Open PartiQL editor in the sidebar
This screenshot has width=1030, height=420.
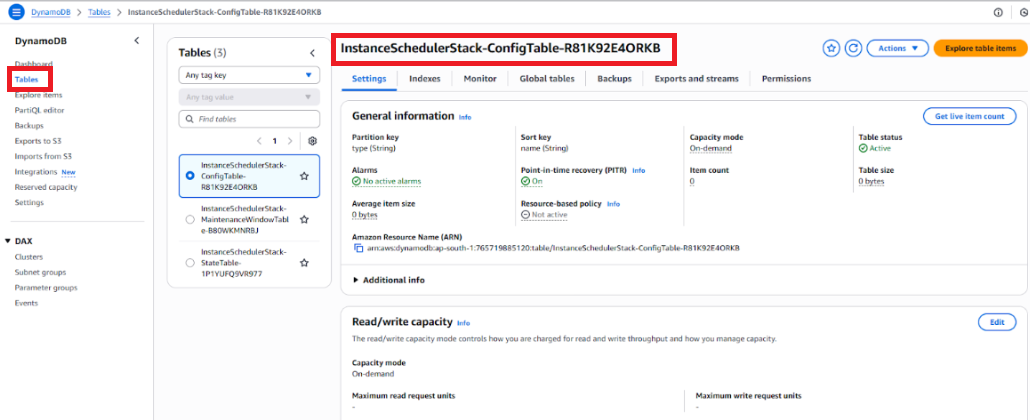39,110
